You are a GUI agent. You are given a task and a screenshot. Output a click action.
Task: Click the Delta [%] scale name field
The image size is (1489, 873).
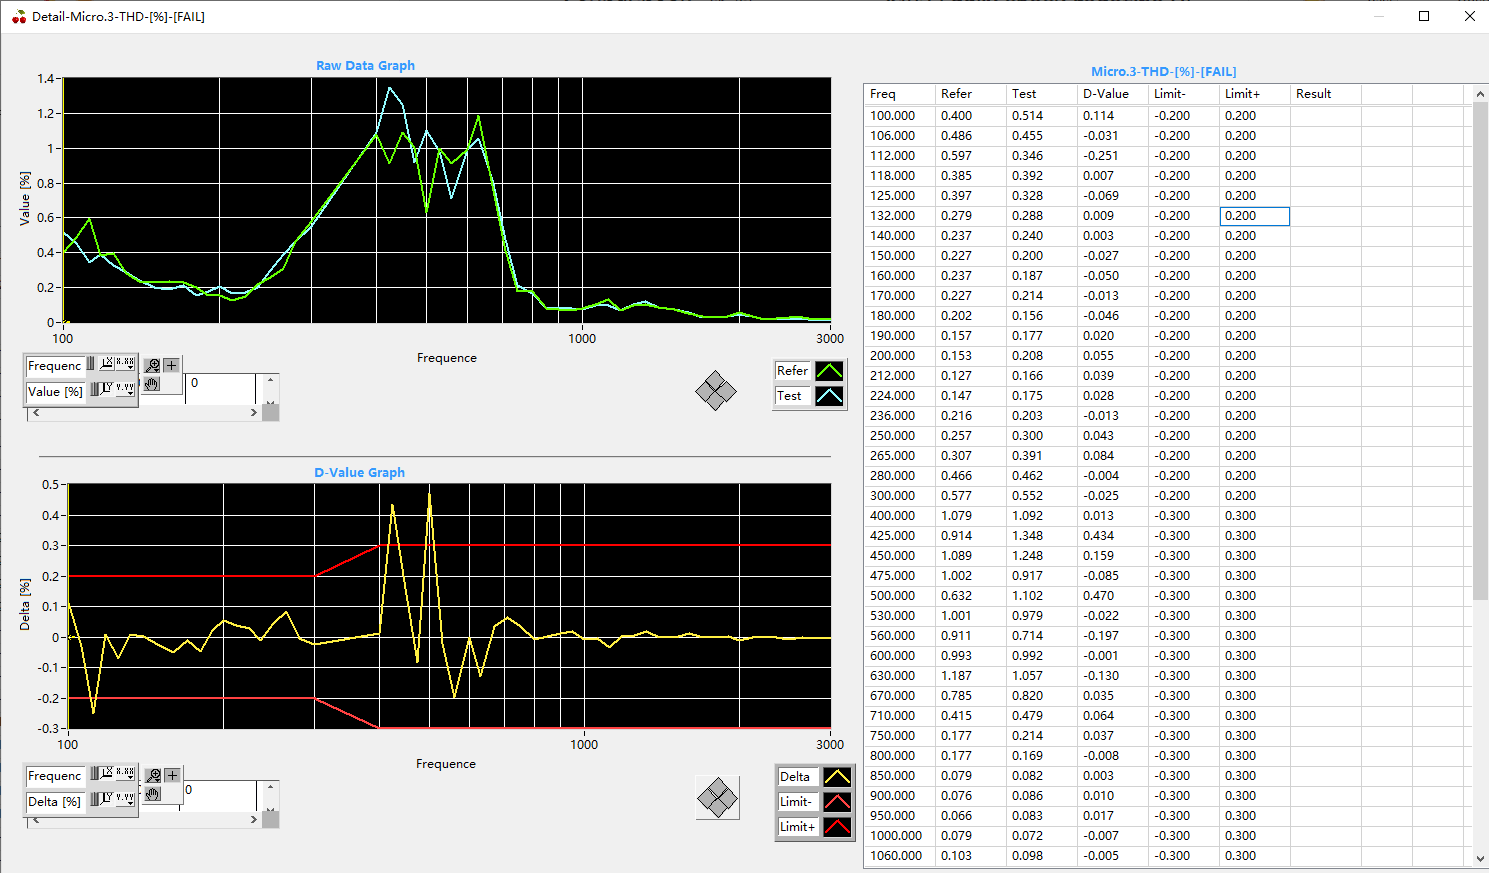[x=56, y=802]
